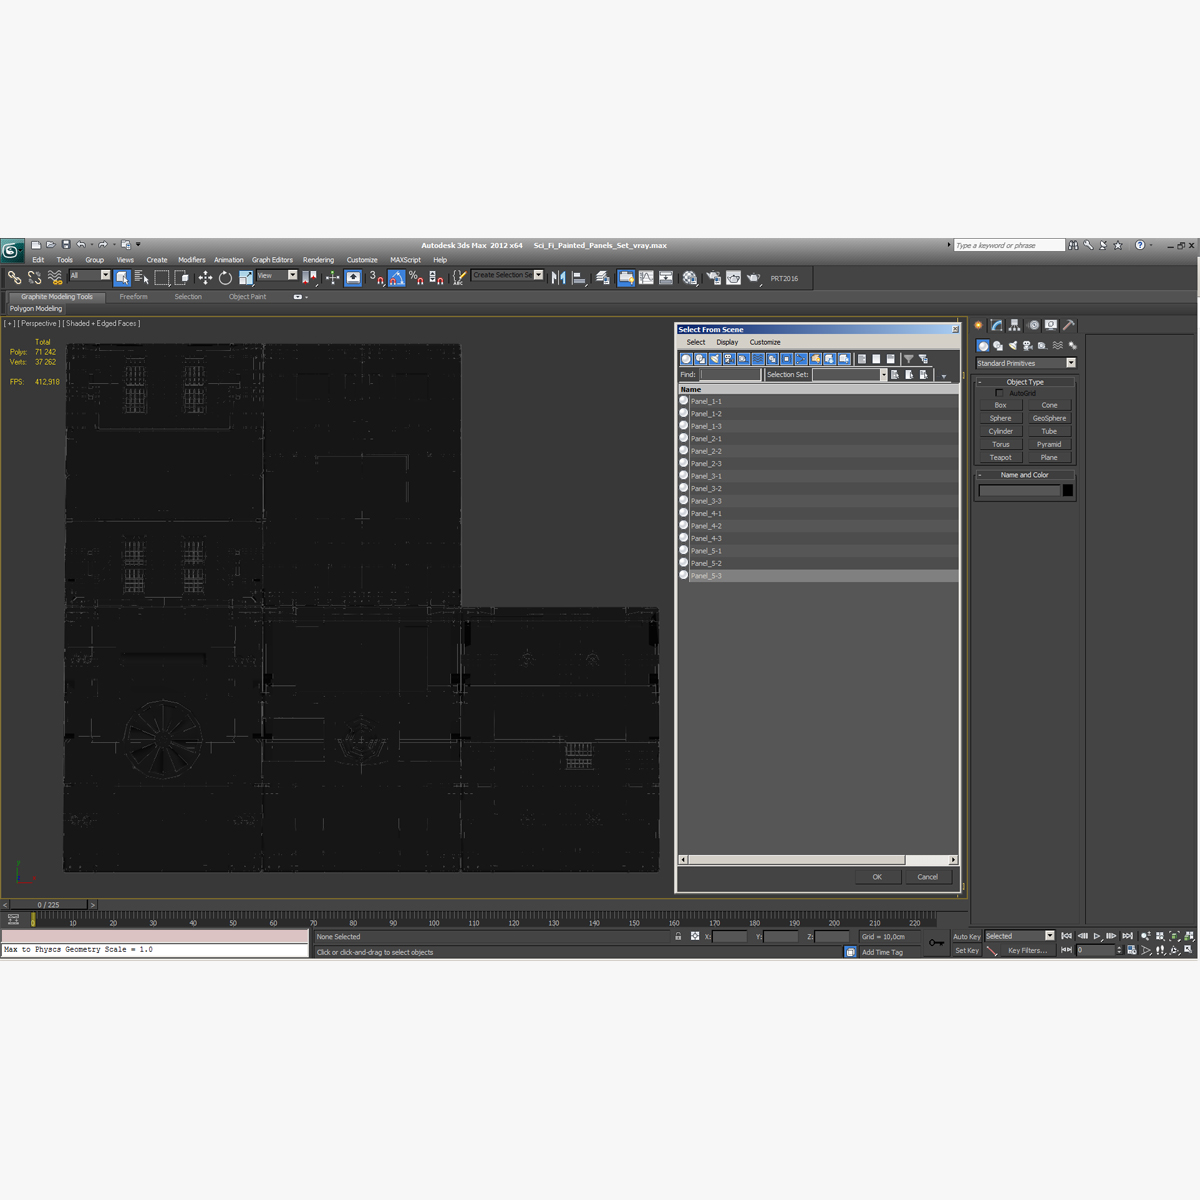
Task: Click the Find input field
Action: 730,375
